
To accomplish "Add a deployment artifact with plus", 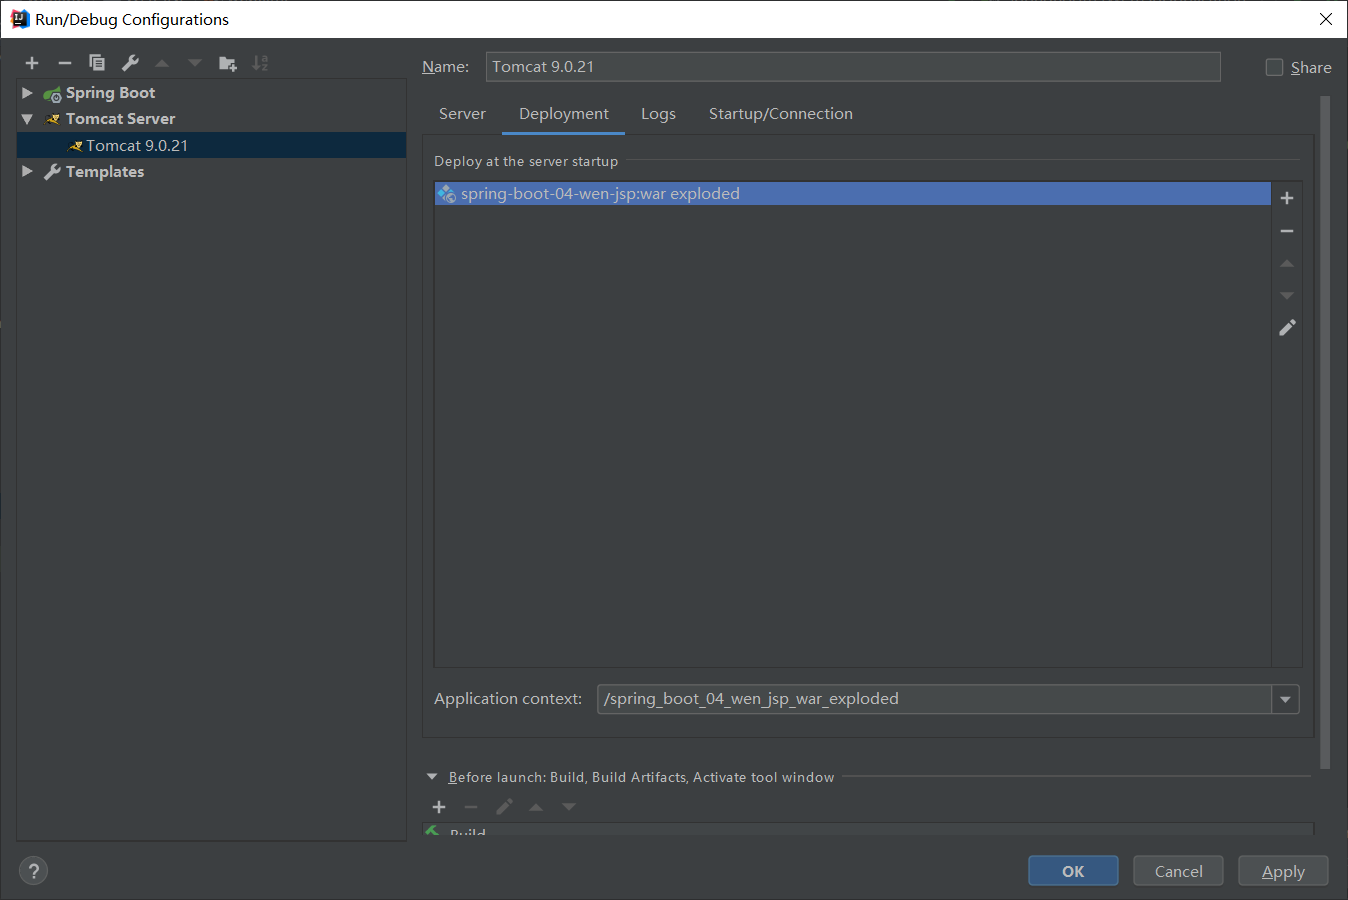I will [1287, 198].
